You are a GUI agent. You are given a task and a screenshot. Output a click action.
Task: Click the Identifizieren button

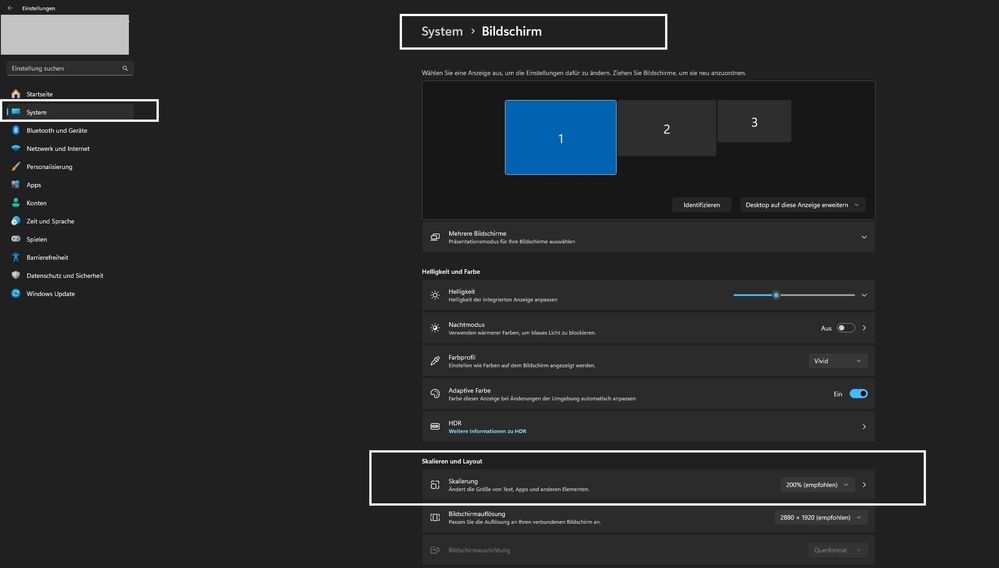click(701, 205)
